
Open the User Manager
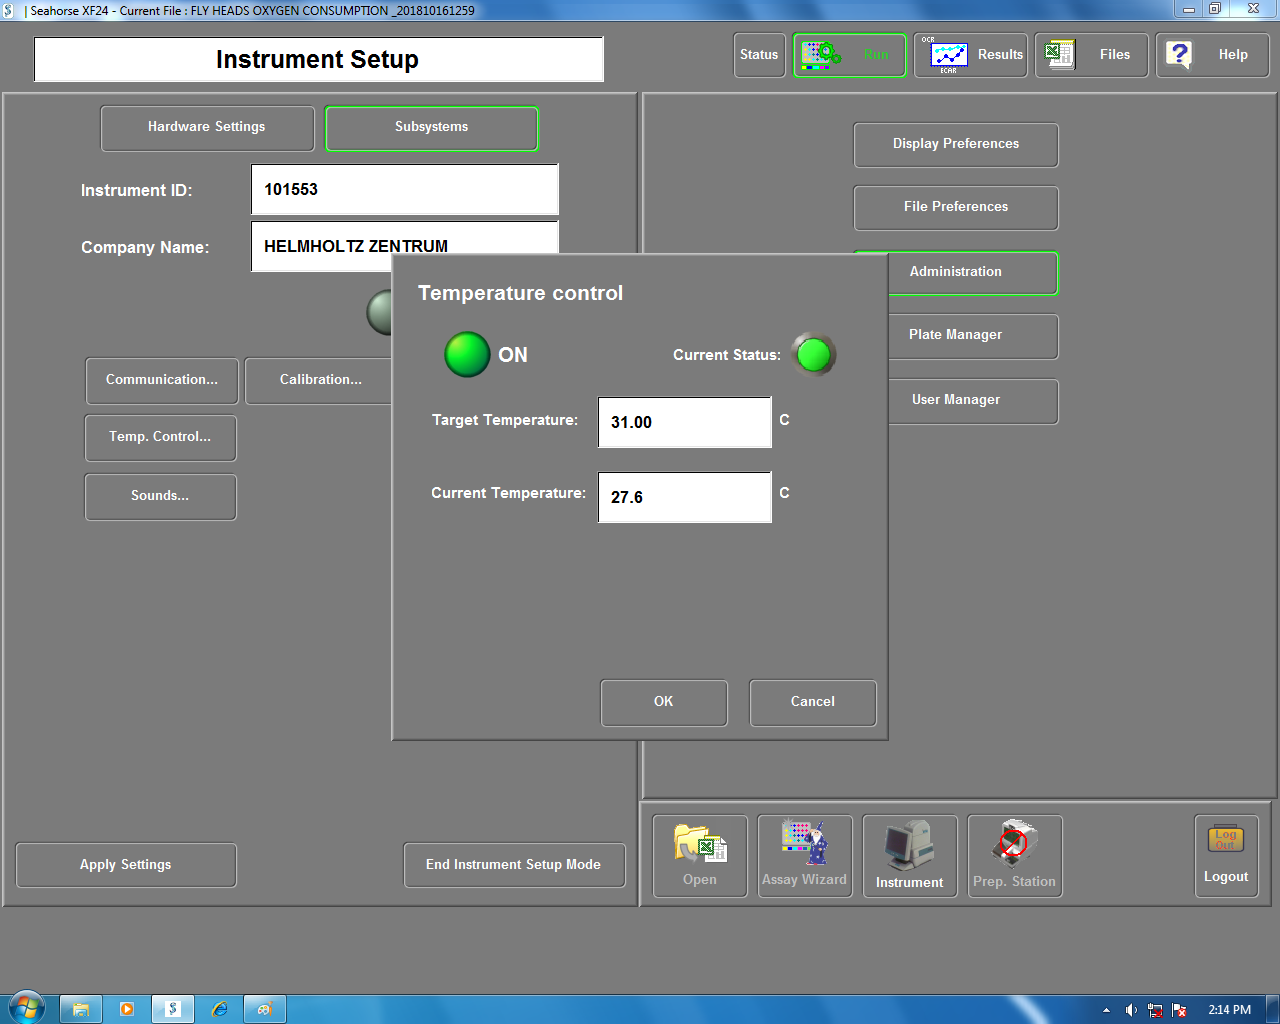[971, 401]
